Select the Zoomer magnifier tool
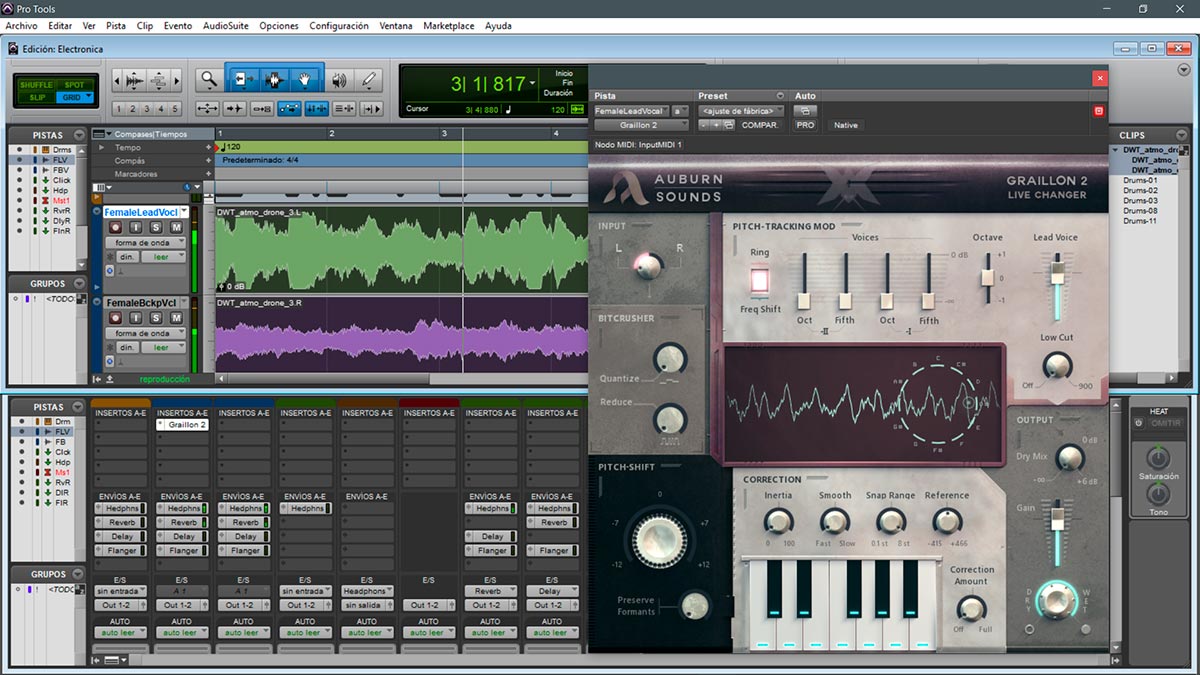Screen dimensions: 1200x675 208,79
